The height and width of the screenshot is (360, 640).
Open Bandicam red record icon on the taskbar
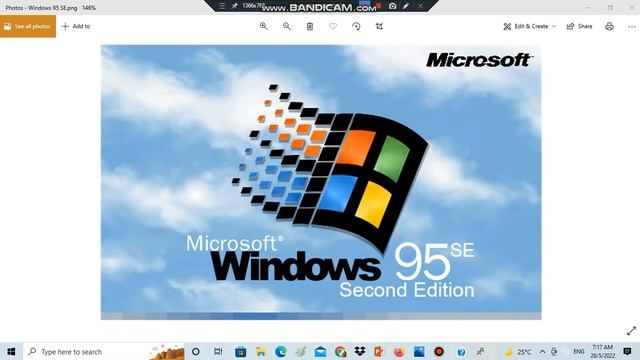coord(439,351)
